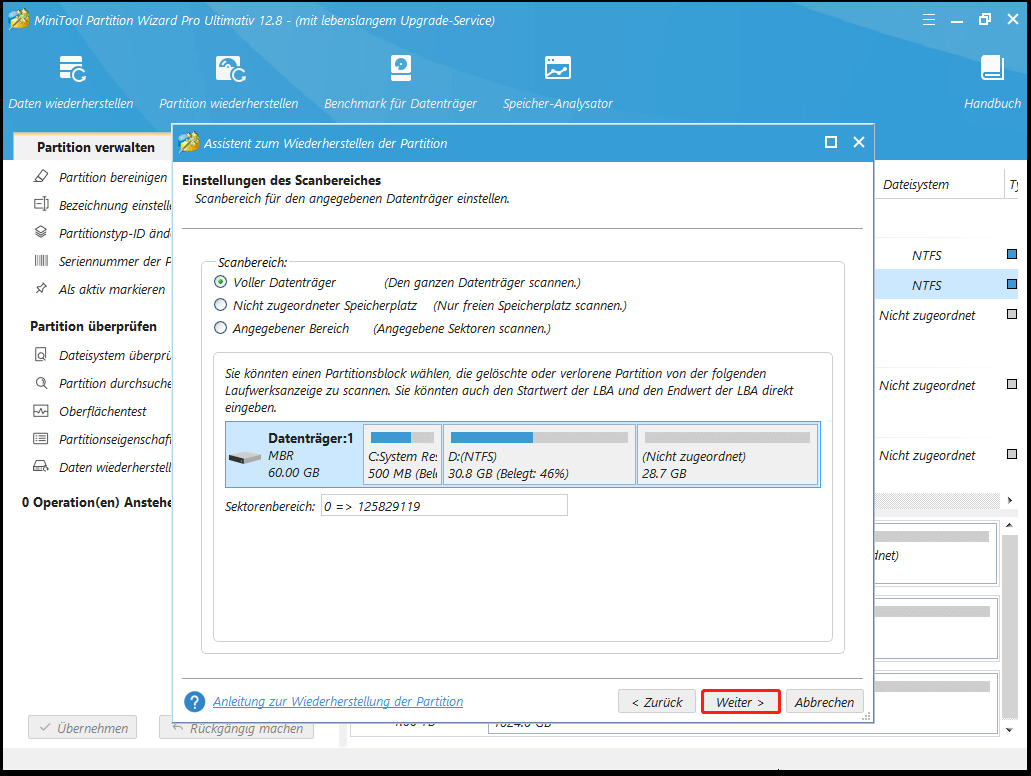
Task: Click the Datenträger:1 disk icon
Action: pos(245,457)
